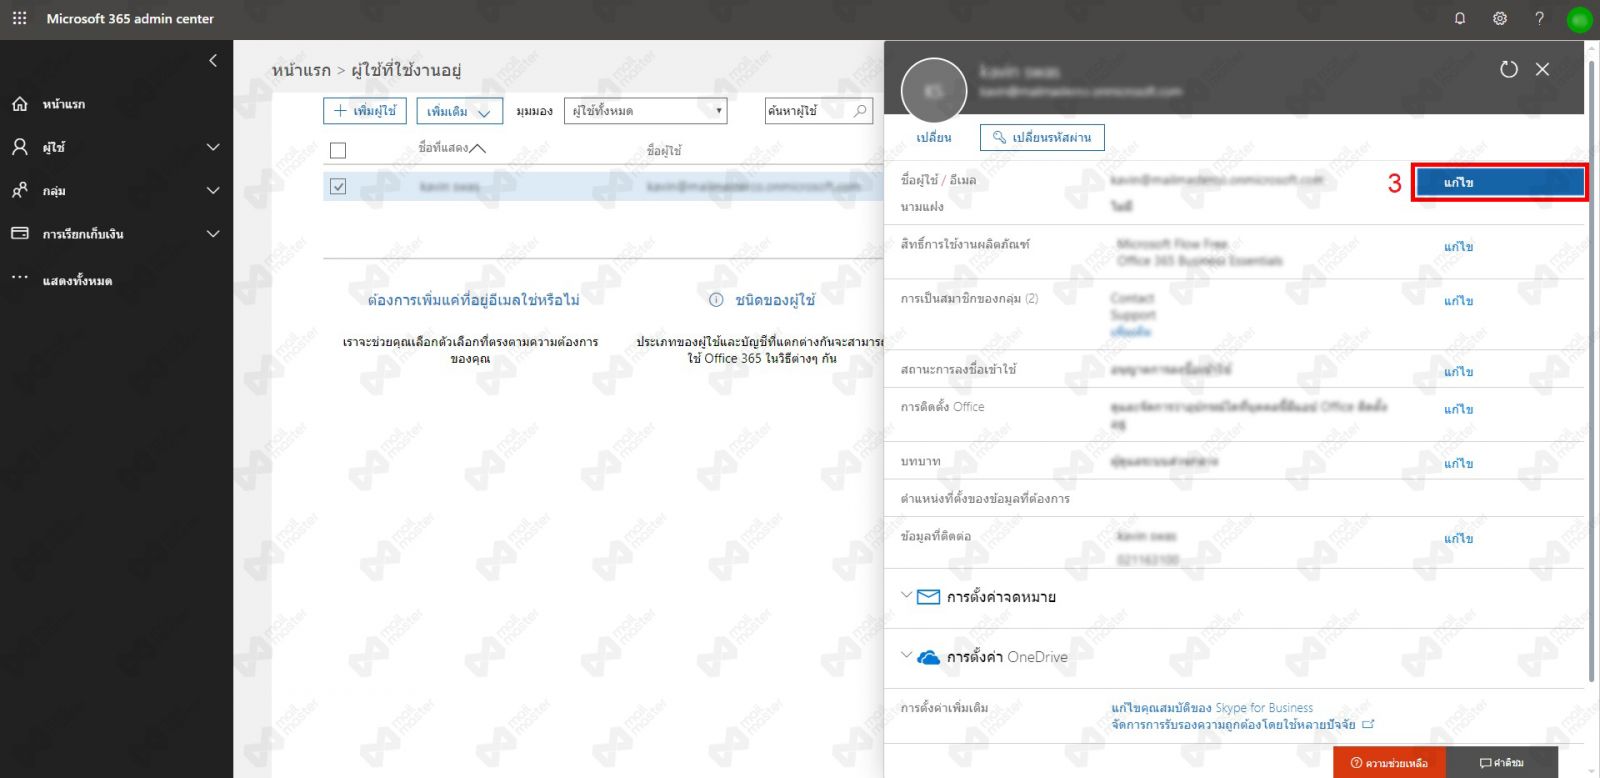Click the search magnifier icon
Viewport: 1600px width, 778px height.
click(x=860, y=111)
